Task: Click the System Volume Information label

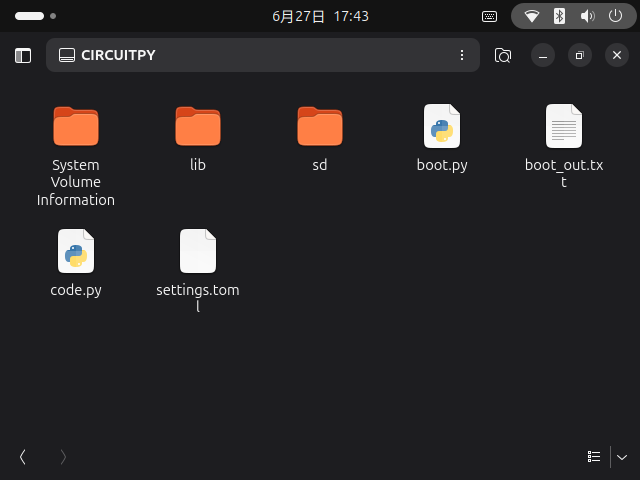Action: click(x=76, y=182)
